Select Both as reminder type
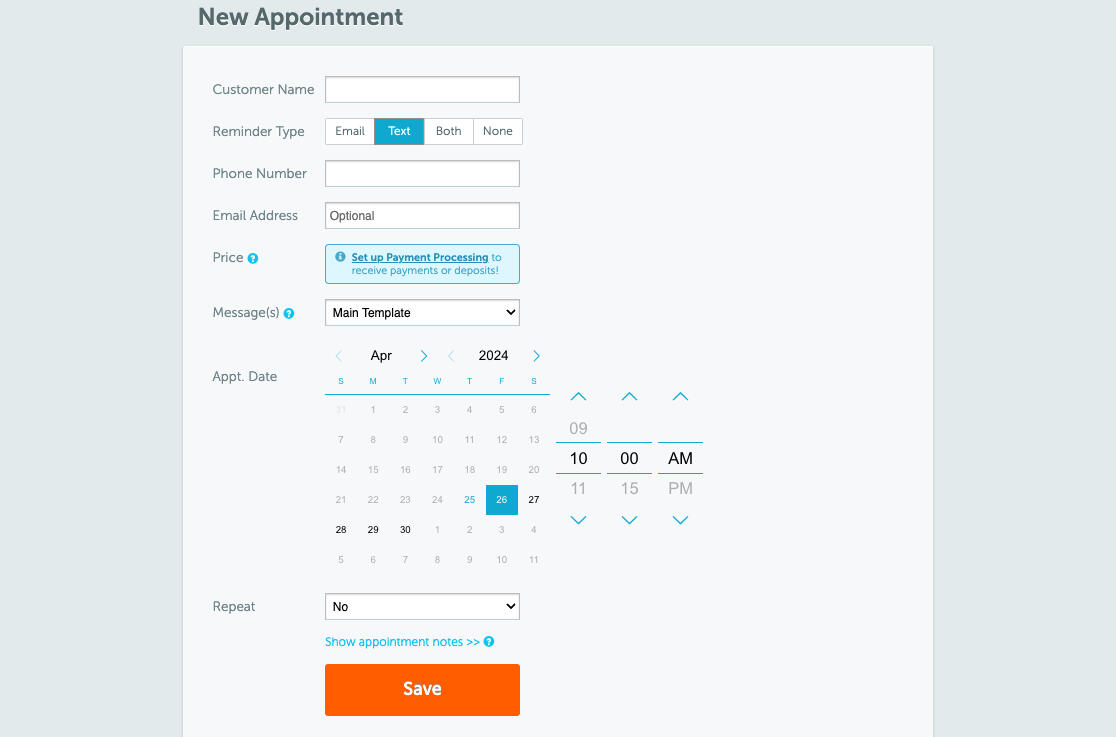Screen dimensions: 1116x737 (x=449, y=131)
